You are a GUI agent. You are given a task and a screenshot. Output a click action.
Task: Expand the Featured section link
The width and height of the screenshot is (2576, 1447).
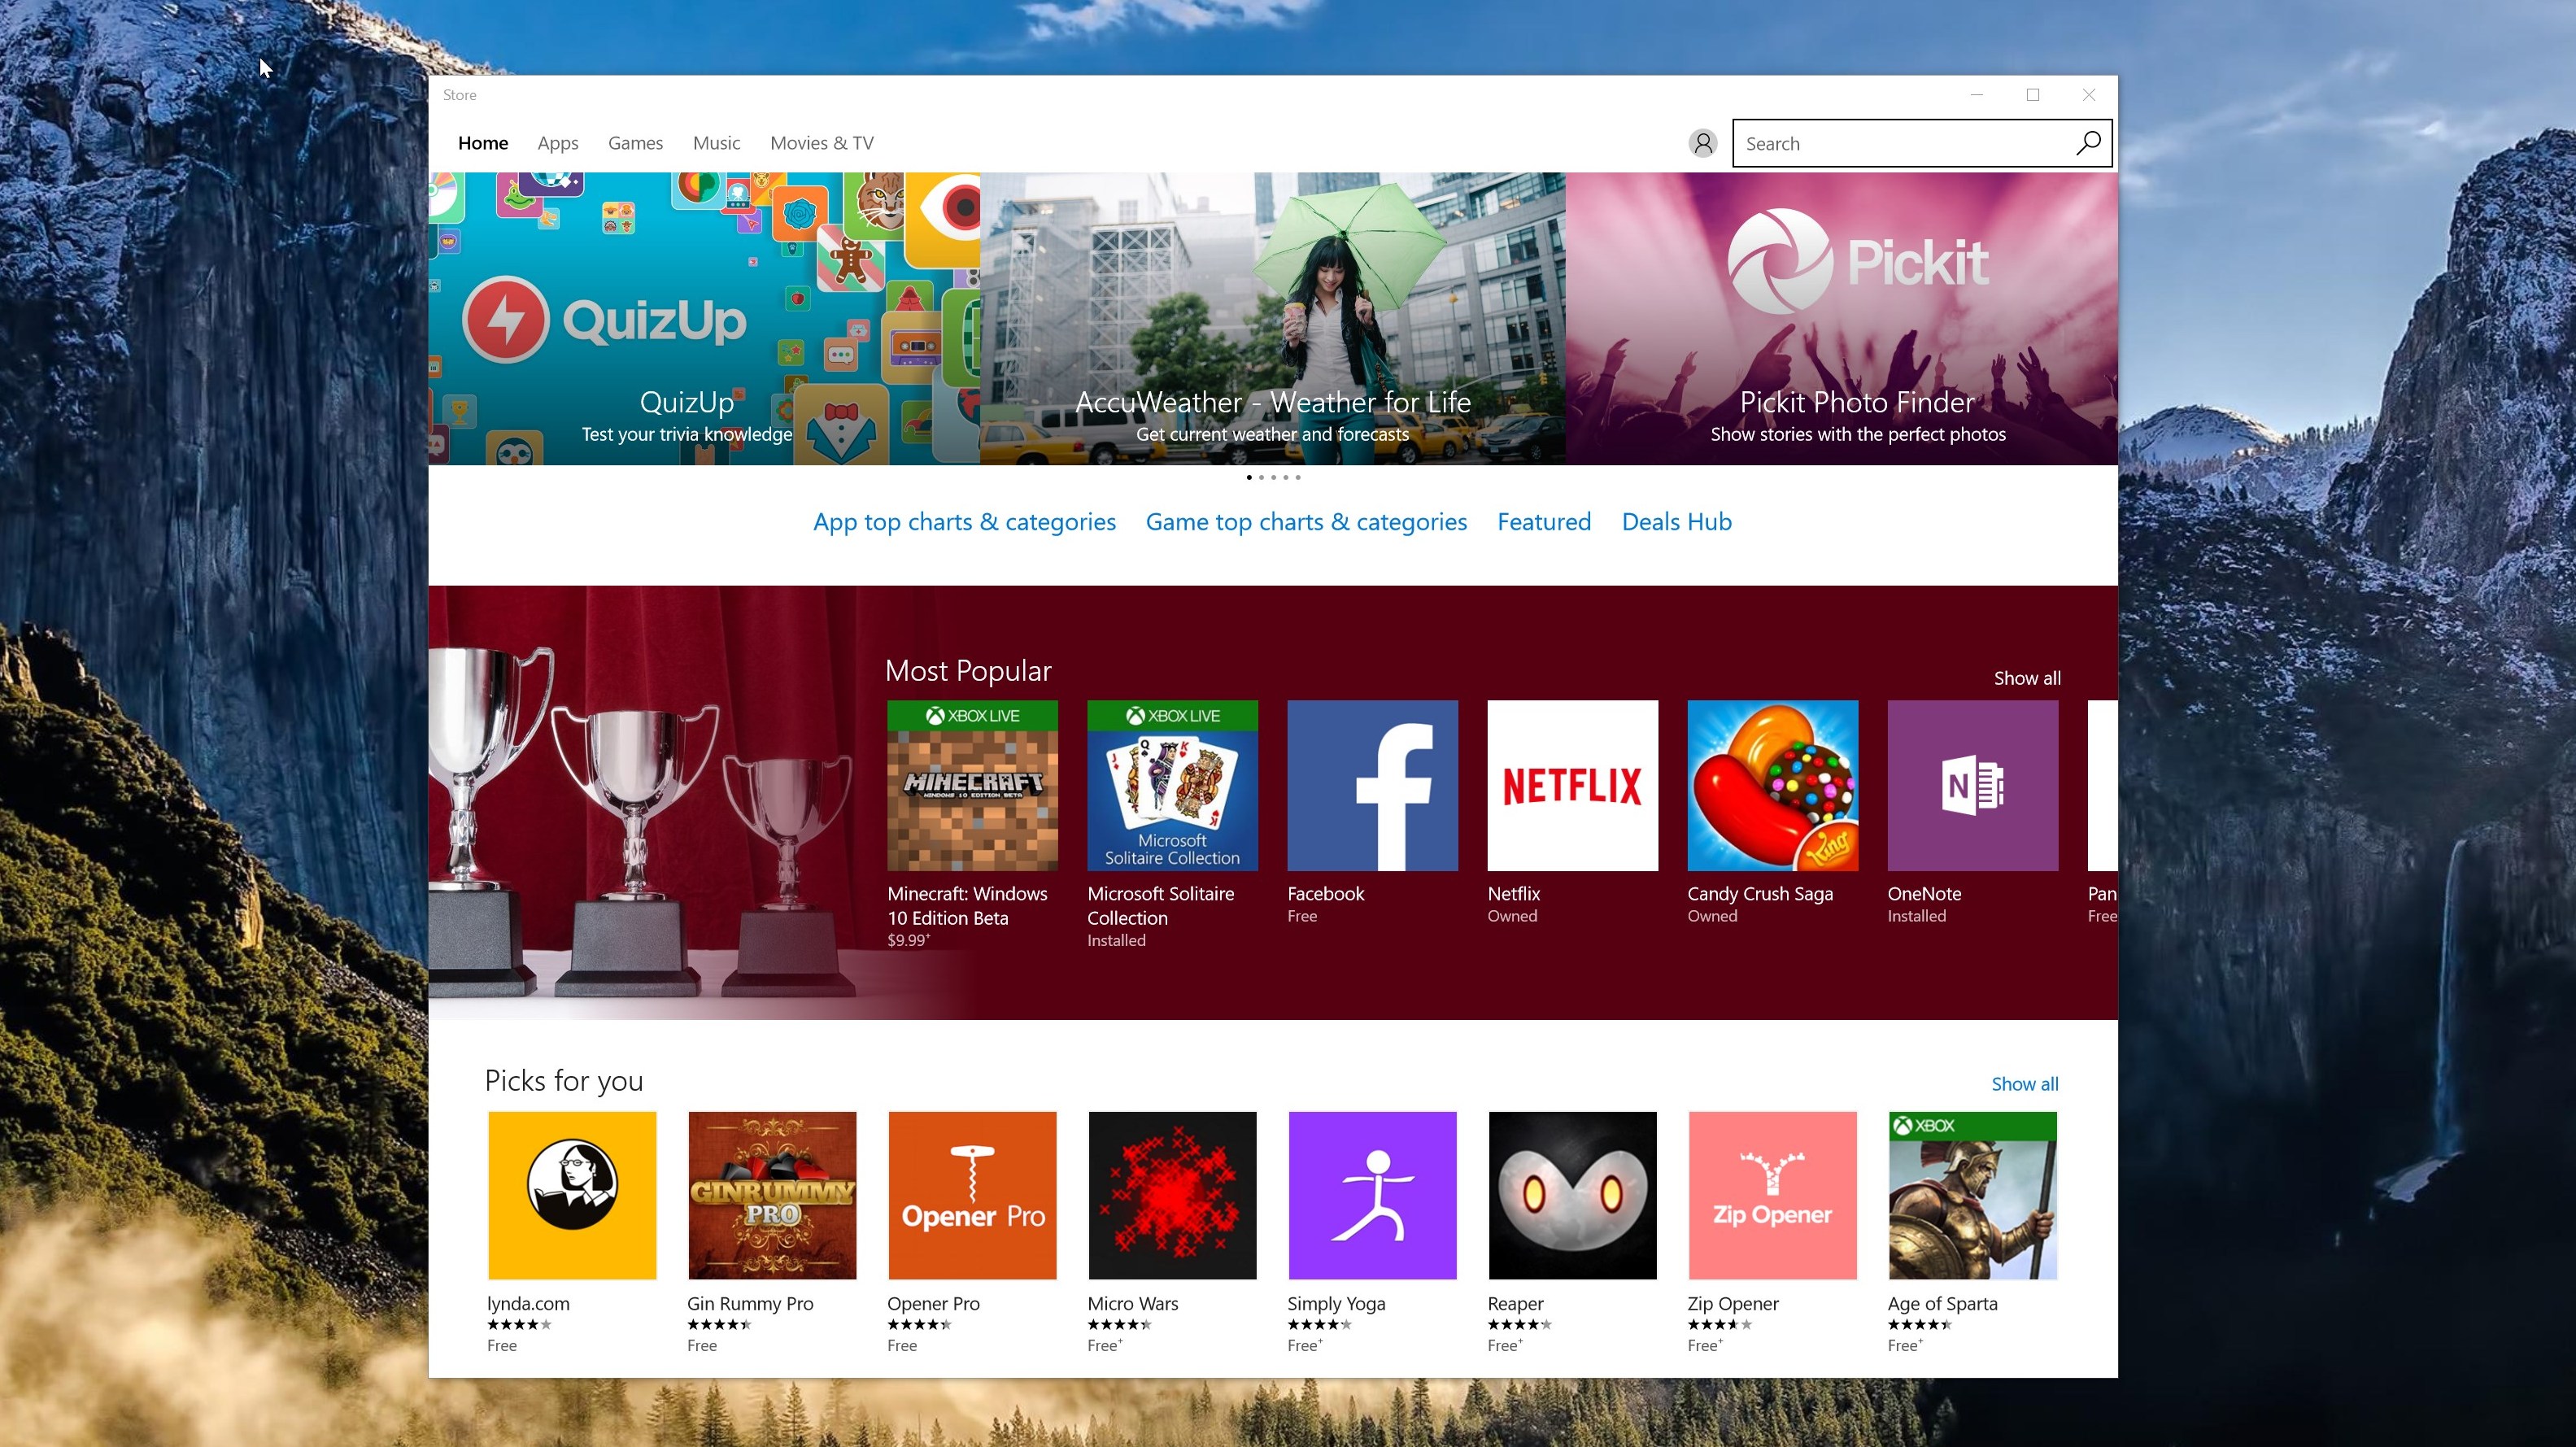(1543, 520)
